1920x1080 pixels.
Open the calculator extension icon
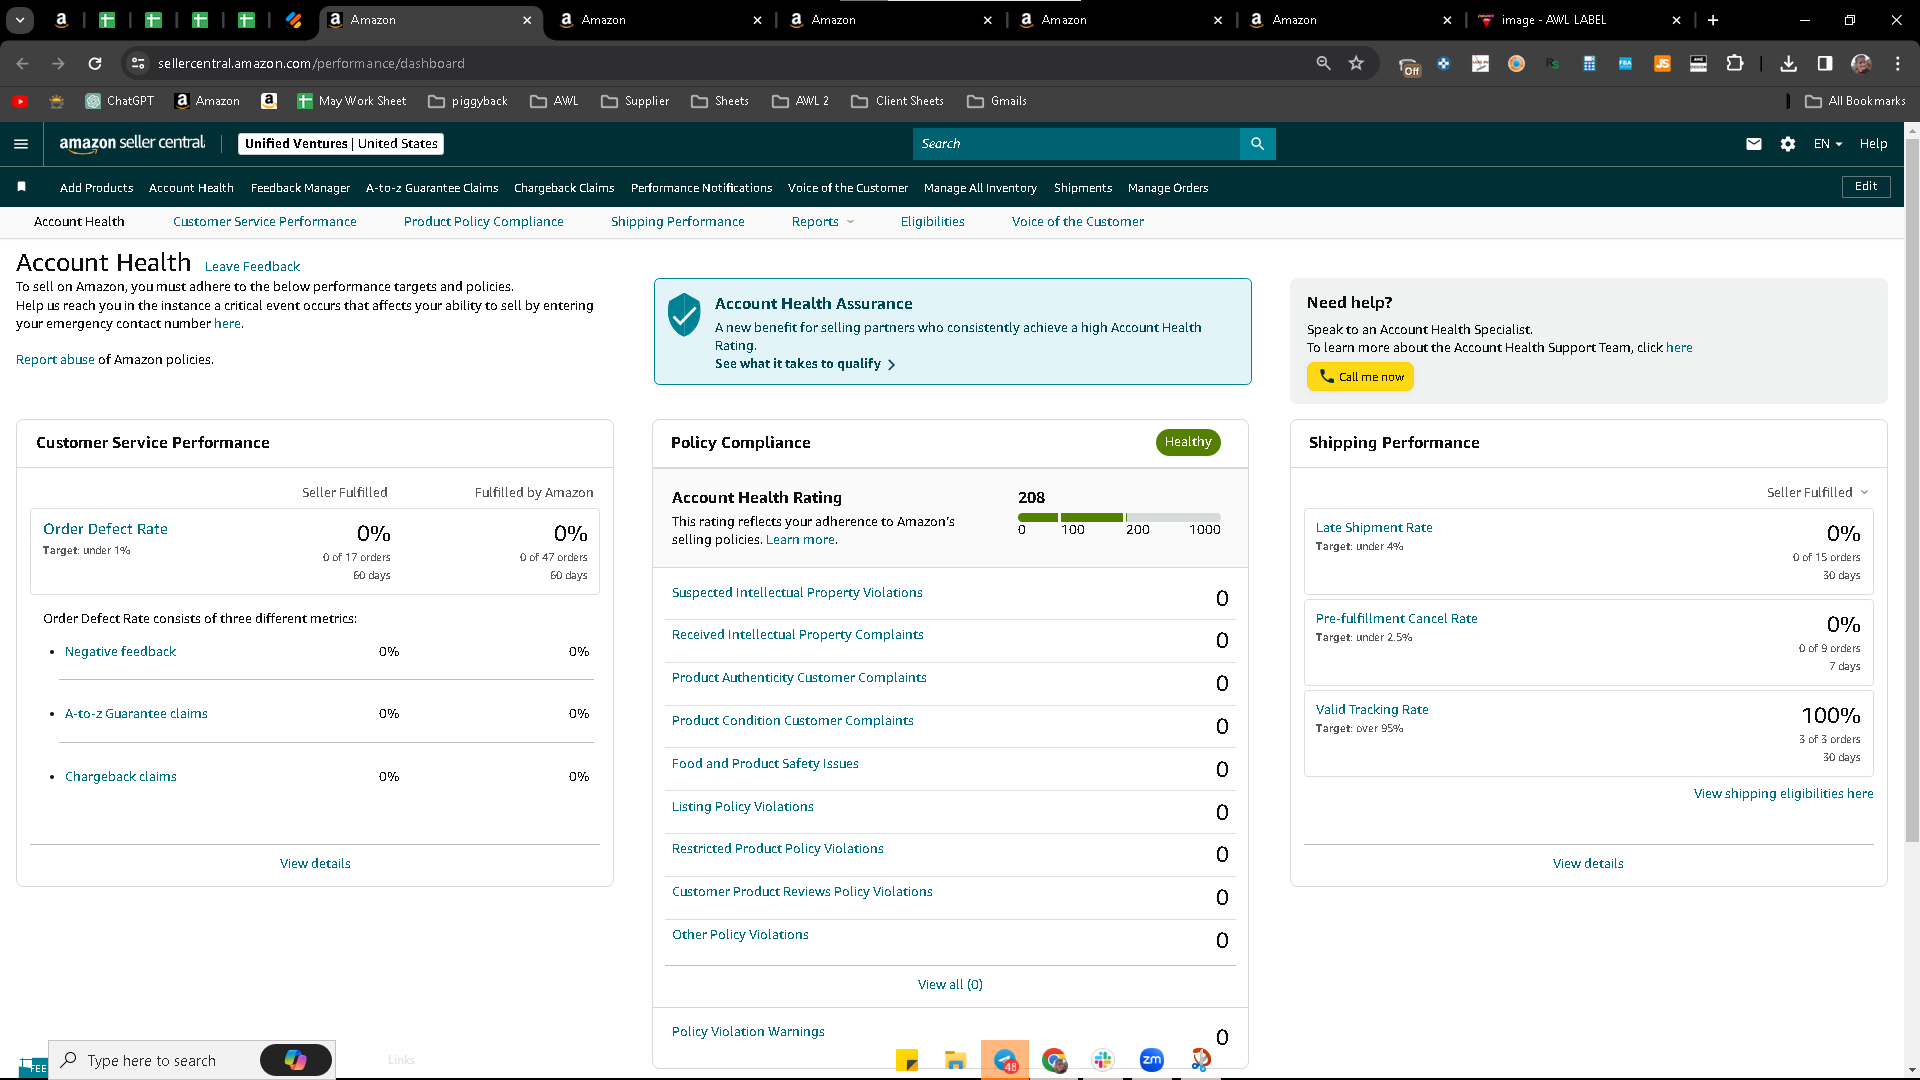[x=1589, y=63]
